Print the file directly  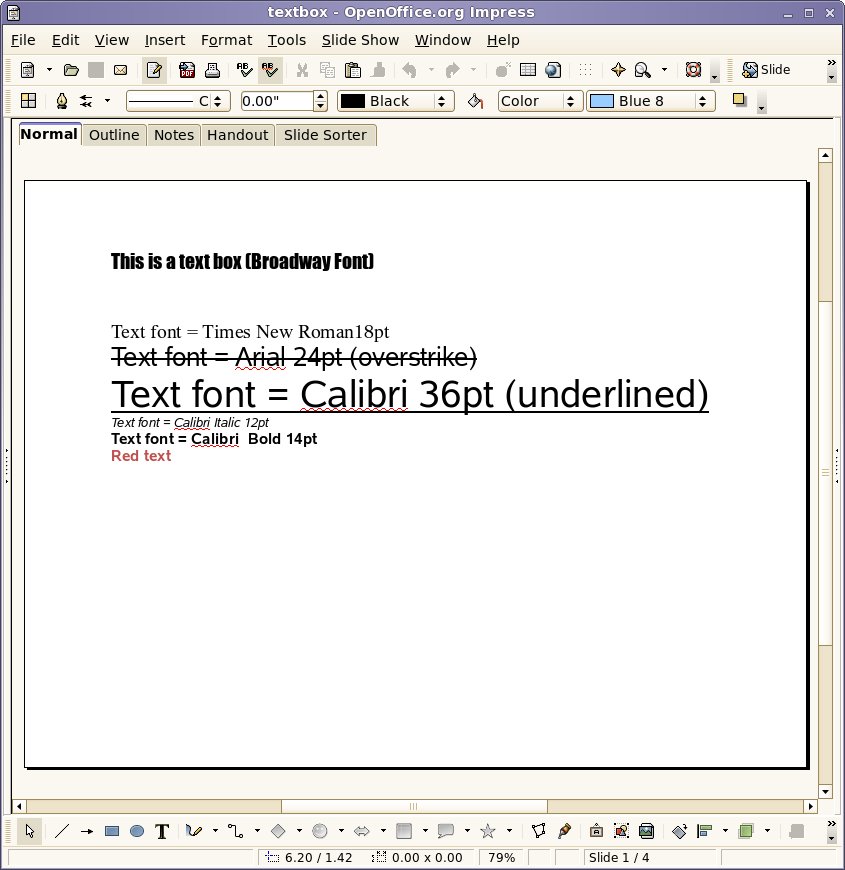tap(212, 70)
